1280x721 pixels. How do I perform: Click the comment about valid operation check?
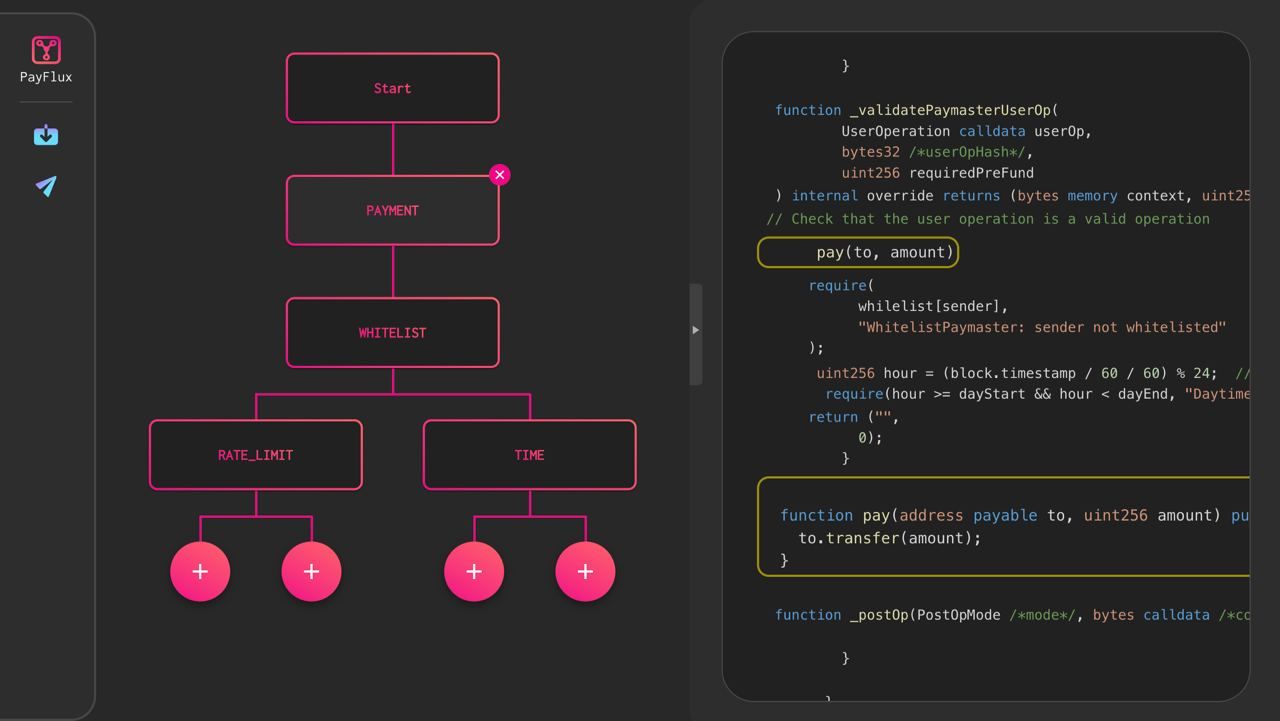pos(988,219)
